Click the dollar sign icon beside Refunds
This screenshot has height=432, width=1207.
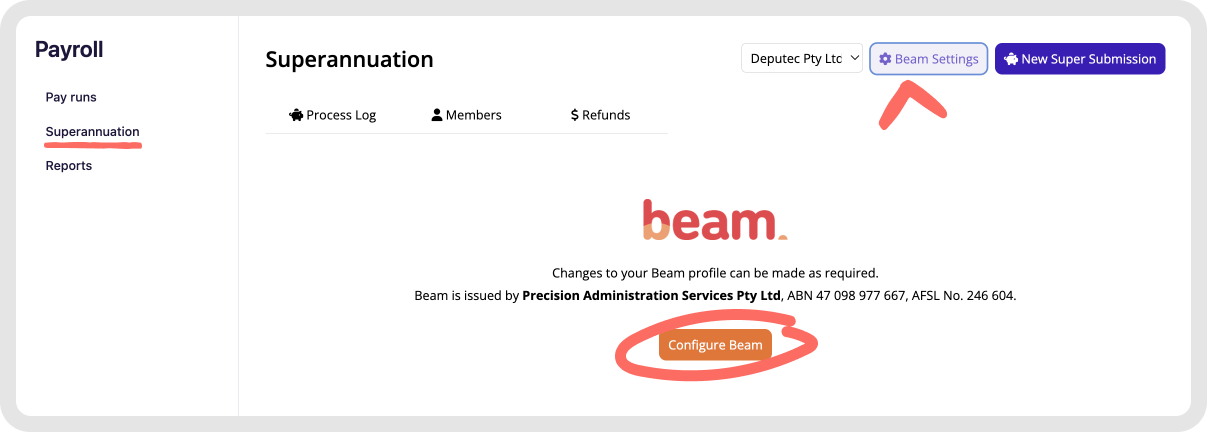coord(575,115)
